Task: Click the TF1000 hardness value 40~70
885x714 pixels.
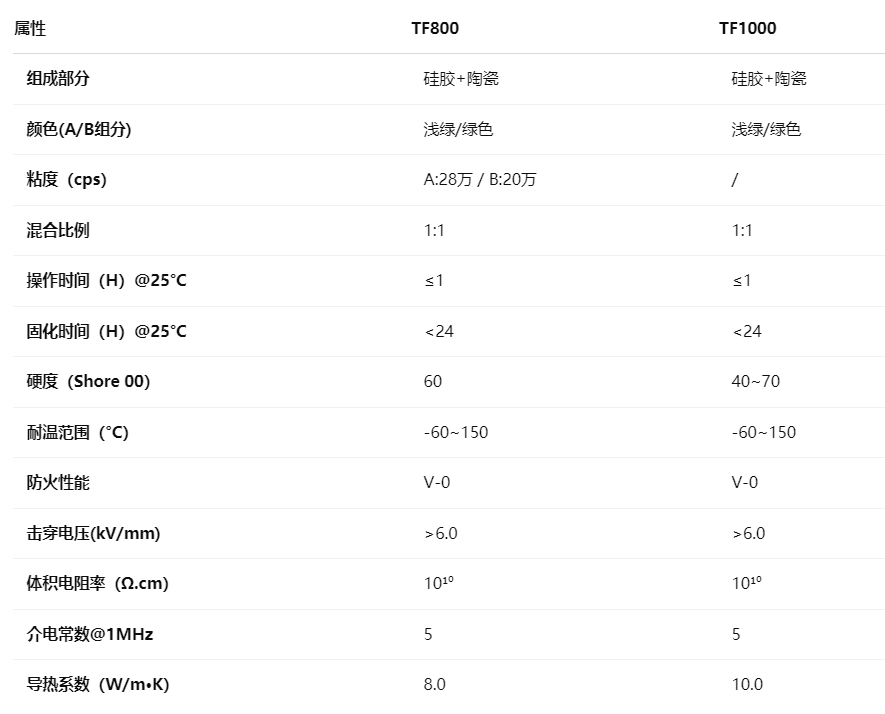Action: (756, 382)
